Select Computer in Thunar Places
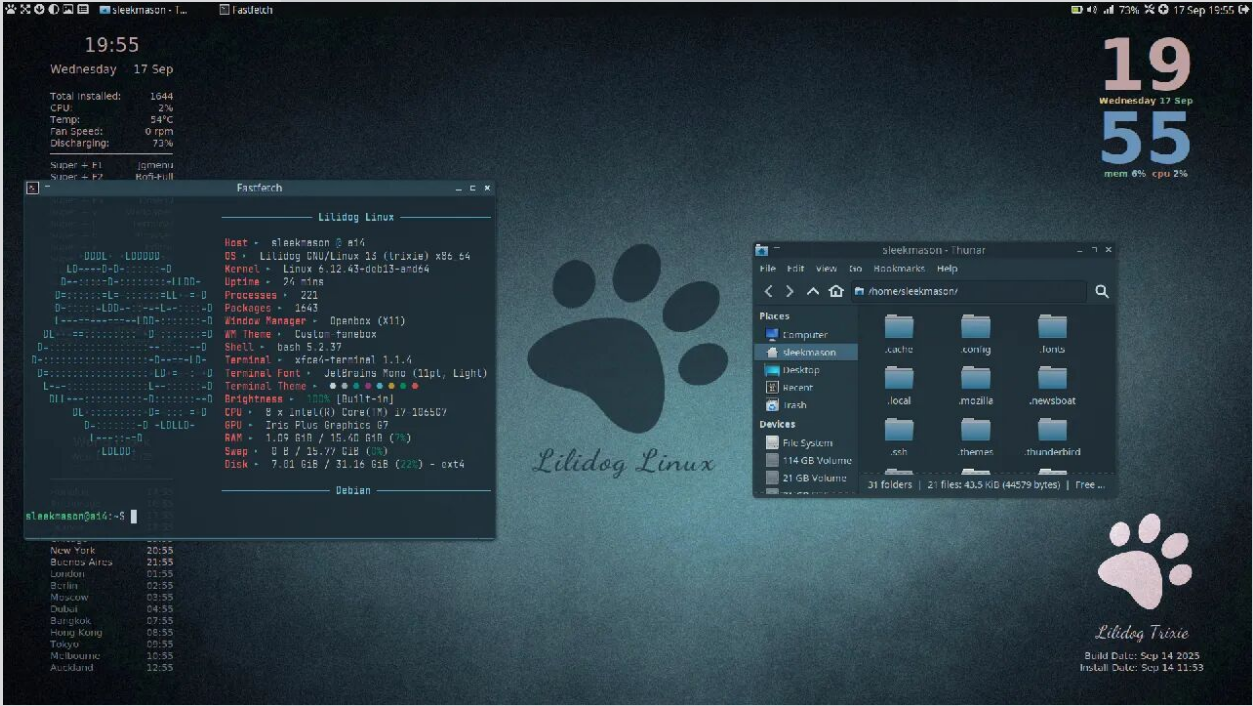This screenshot has width=1253, height=706. (804, 335)
